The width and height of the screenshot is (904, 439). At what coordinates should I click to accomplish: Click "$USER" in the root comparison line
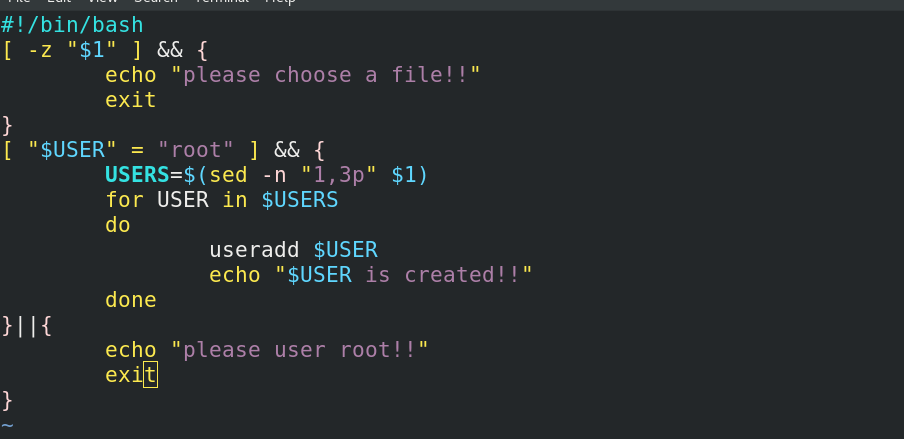tap(73, 150)
